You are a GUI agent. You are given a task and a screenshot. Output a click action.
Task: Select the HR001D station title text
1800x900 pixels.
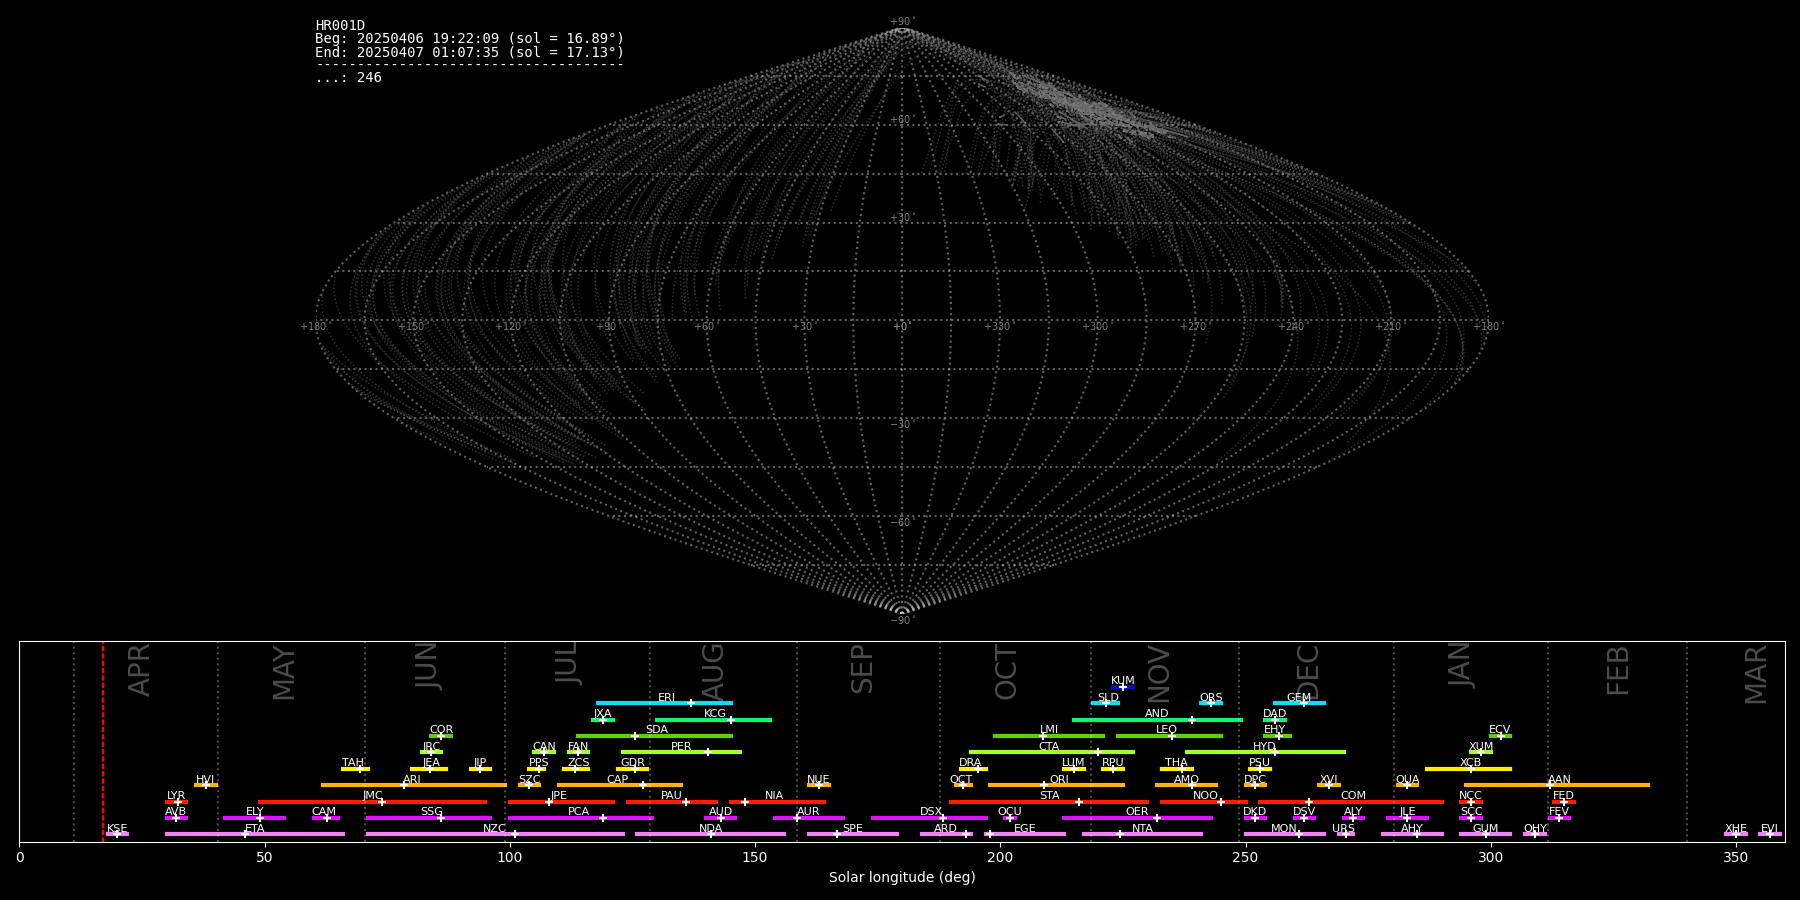tap(340, 26)
